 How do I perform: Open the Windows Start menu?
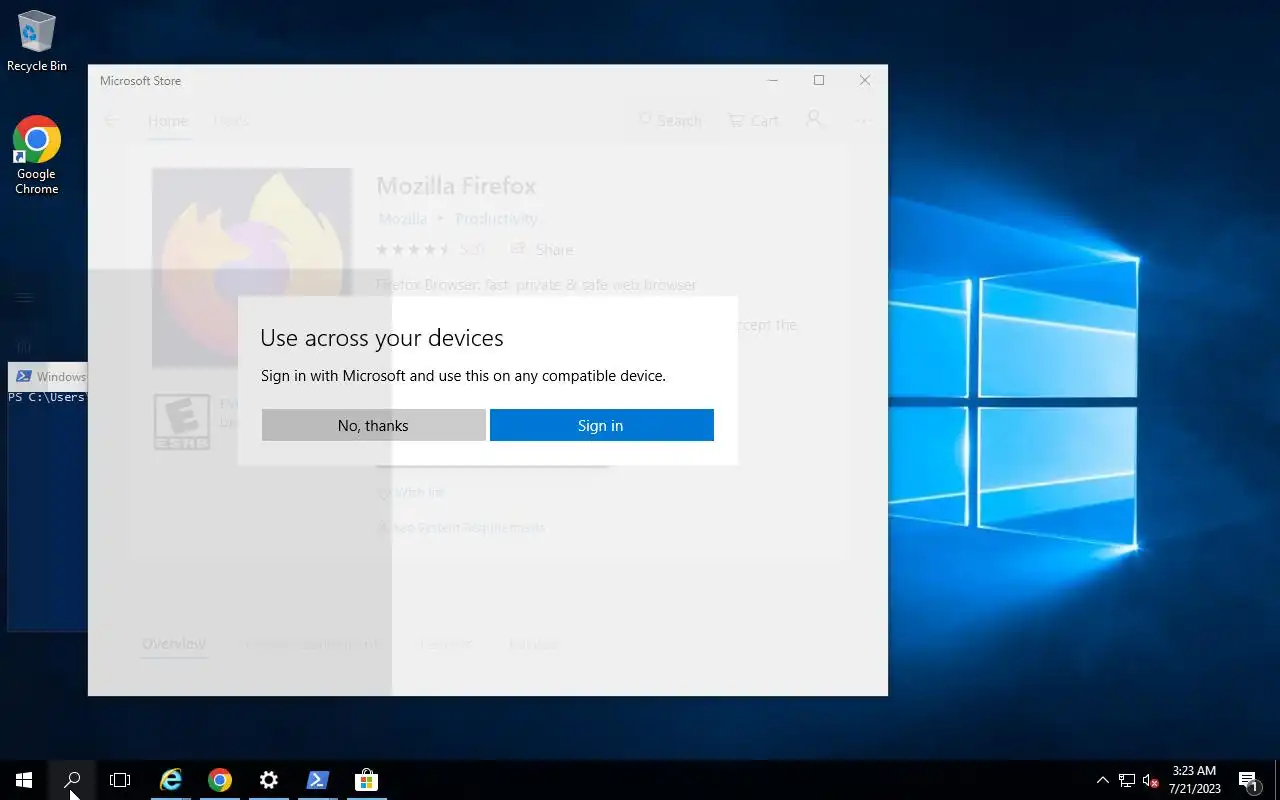click(24, 780)
